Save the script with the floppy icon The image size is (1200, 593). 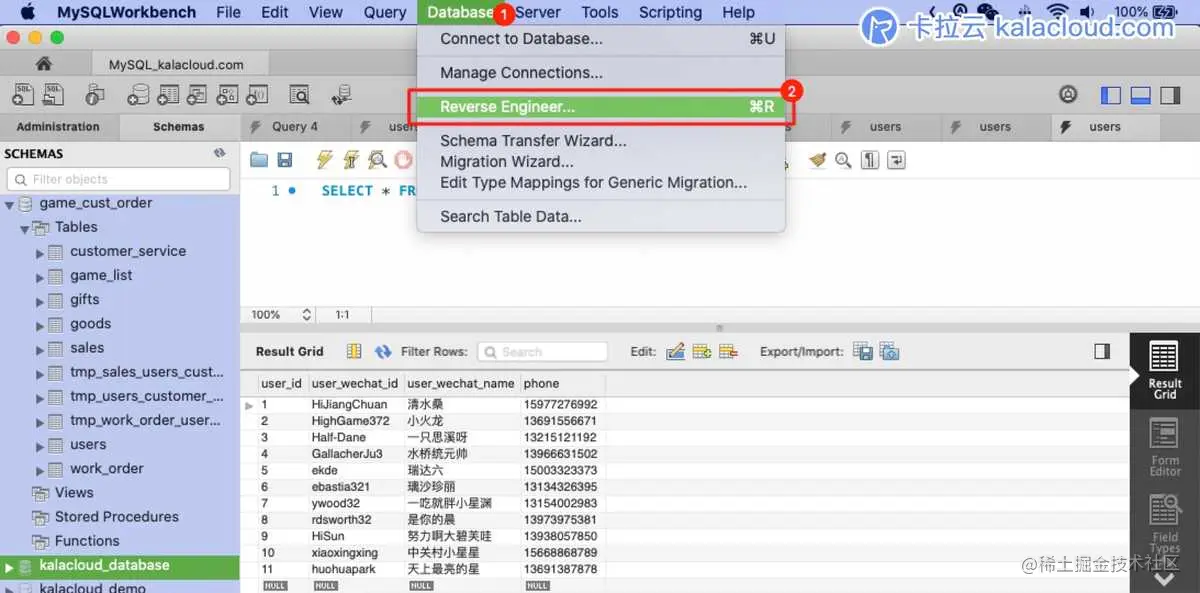285,160
